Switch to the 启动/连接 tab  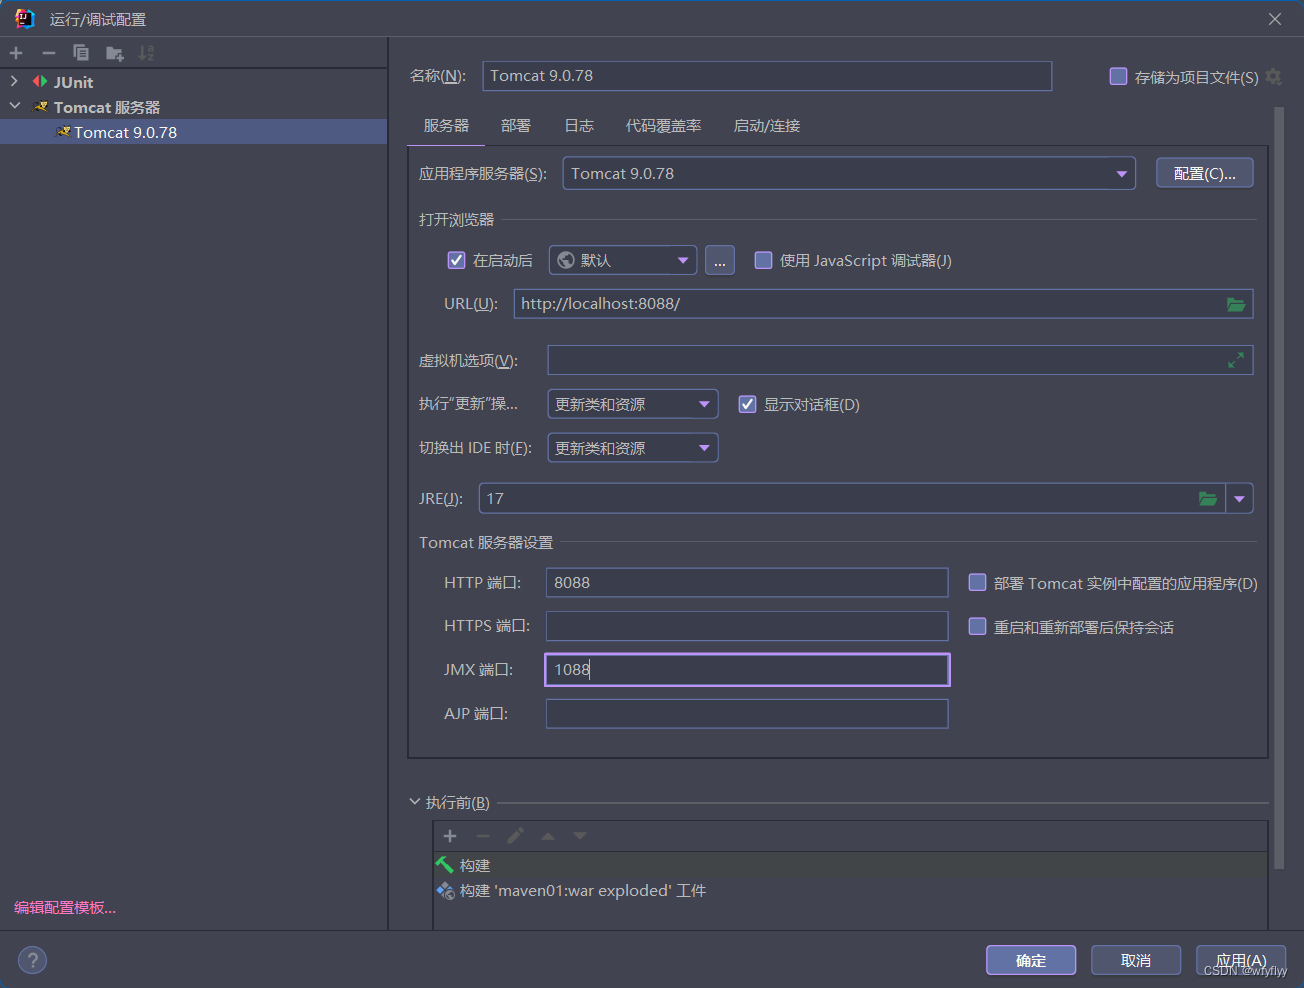tap(767, 126)
